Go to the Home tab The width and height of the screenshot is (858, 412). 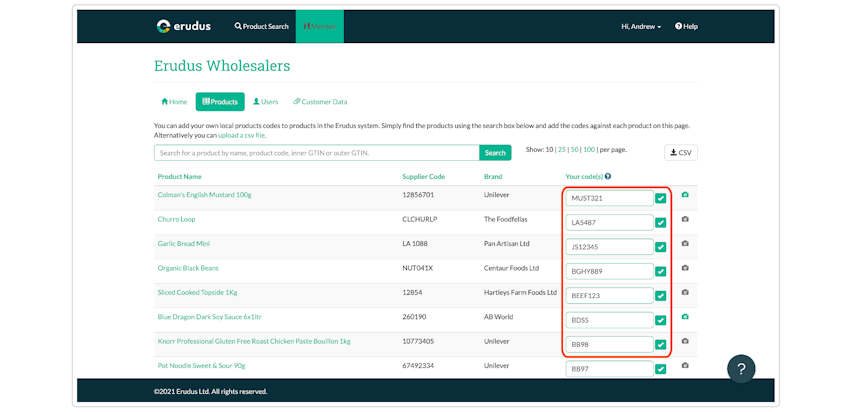point(174,102)
